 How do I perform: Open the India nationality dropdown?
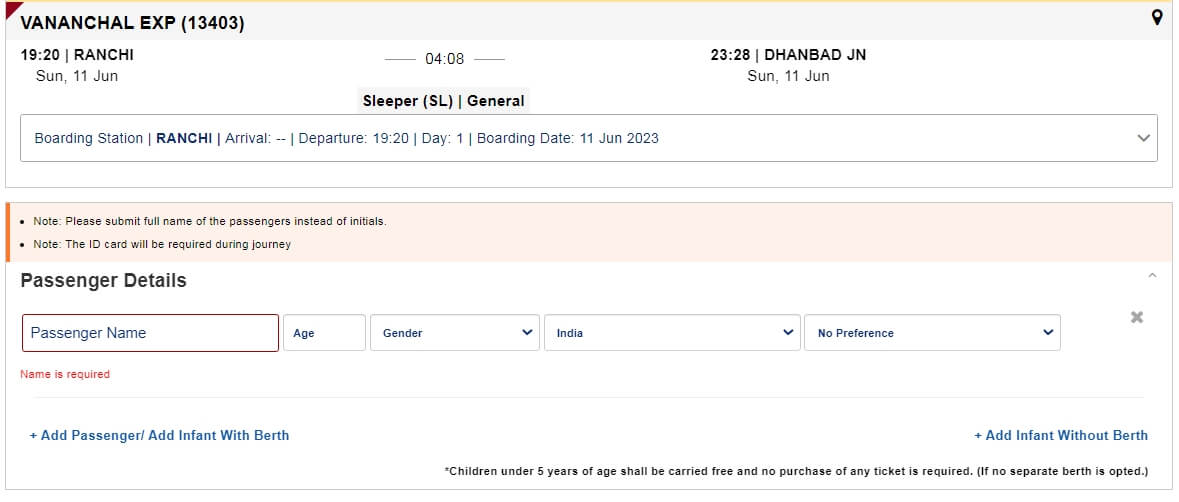click(x=672, y=333)
